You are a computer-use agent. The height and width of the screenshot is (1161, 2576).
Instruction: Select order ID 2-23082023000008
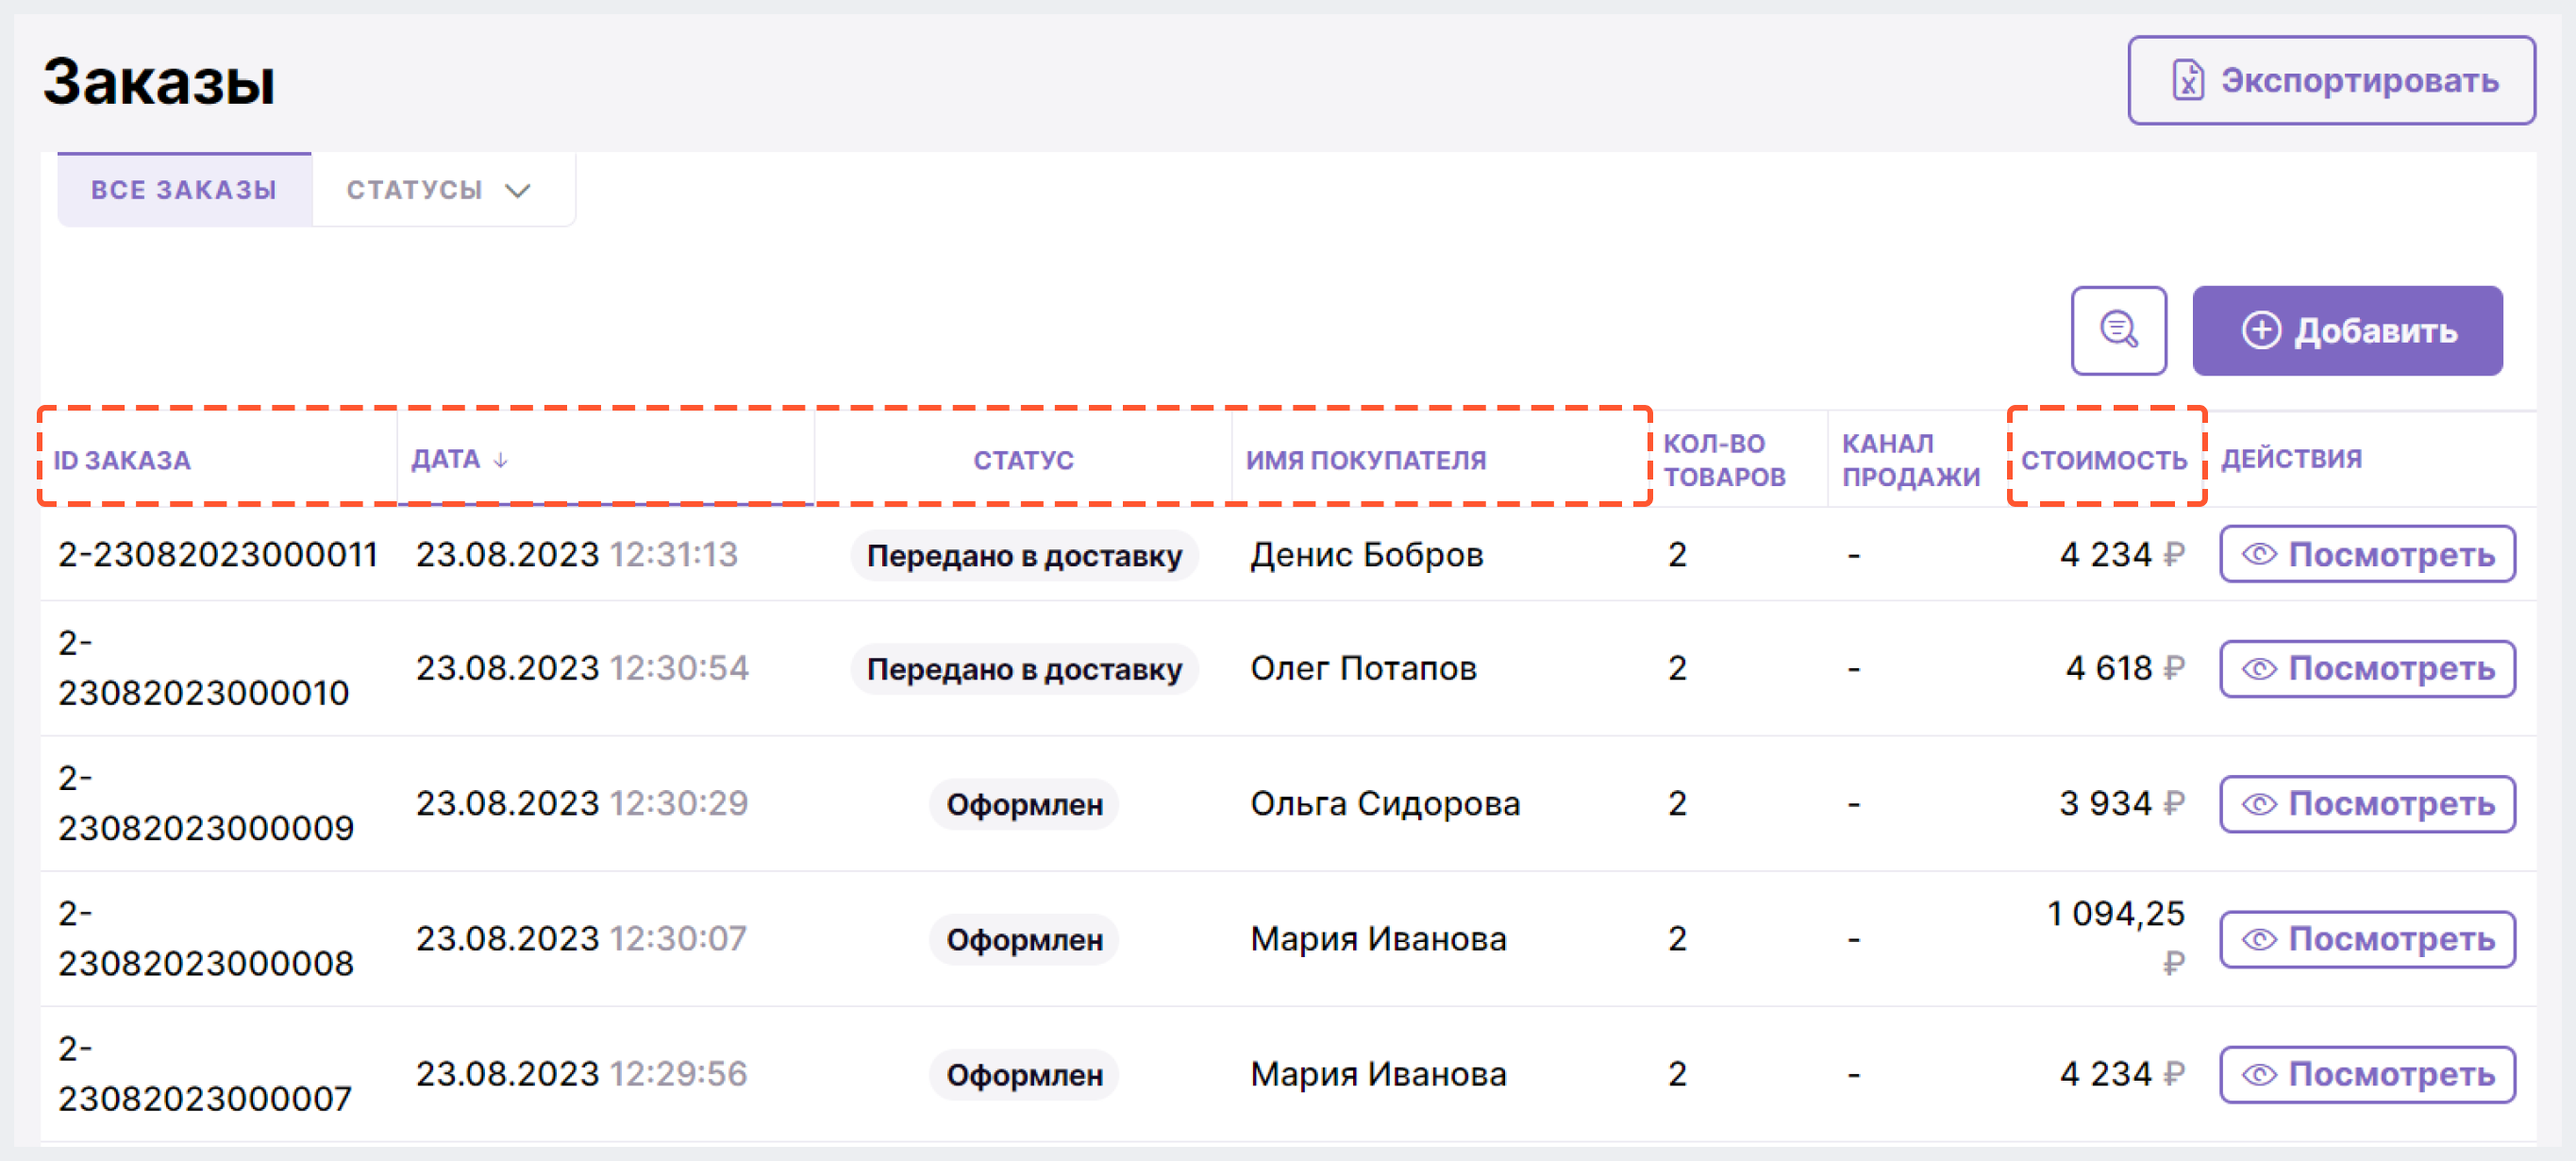[205, 939]
